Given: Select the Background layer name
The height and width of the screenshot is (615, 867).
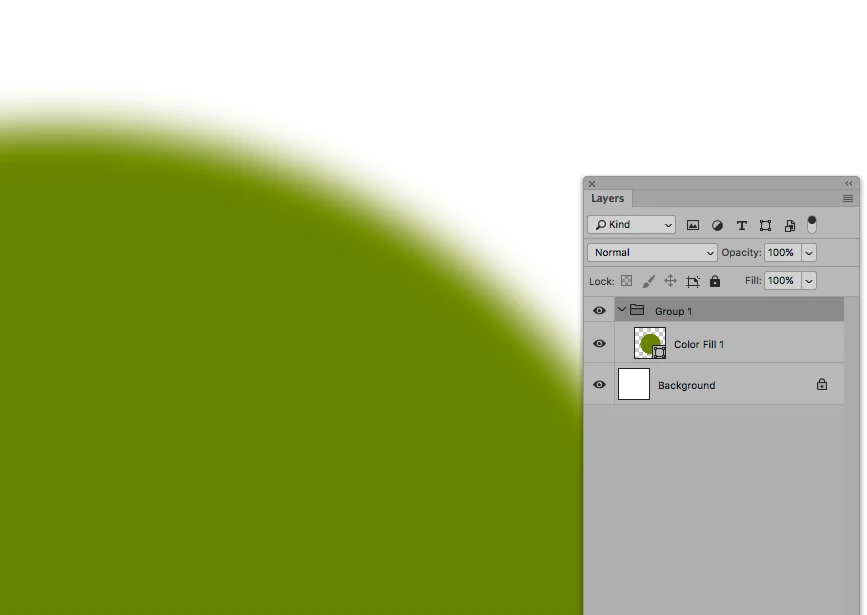Looking at the screenshot, I should [686, 385].
